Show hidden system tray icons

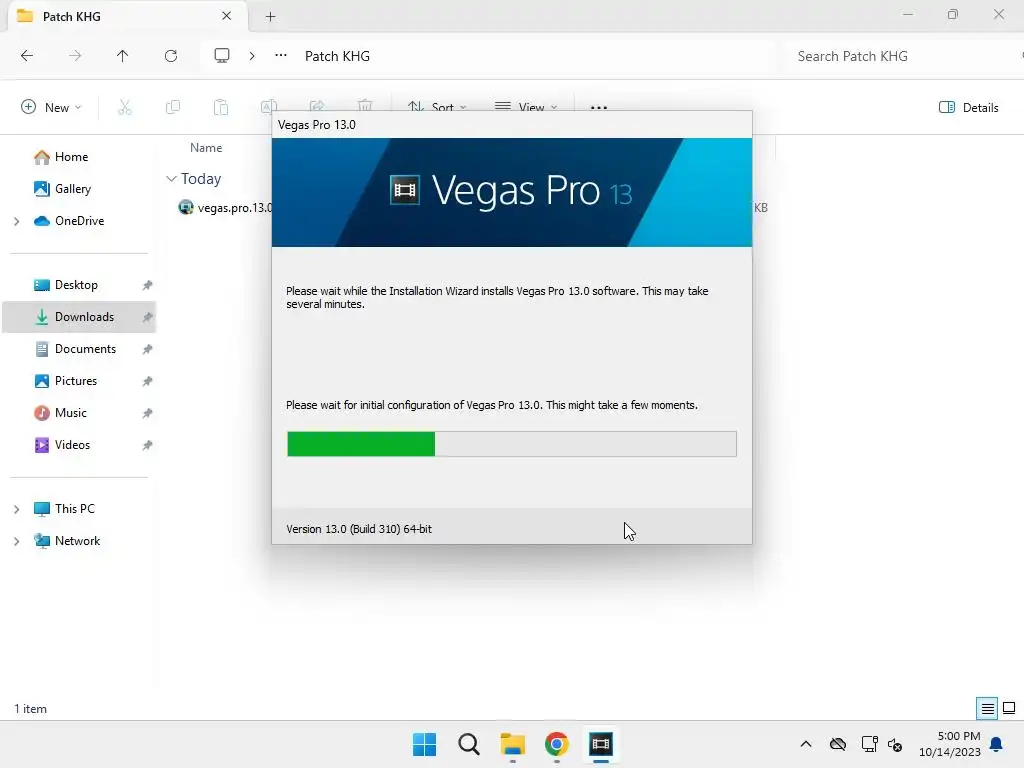click(806, 744)
